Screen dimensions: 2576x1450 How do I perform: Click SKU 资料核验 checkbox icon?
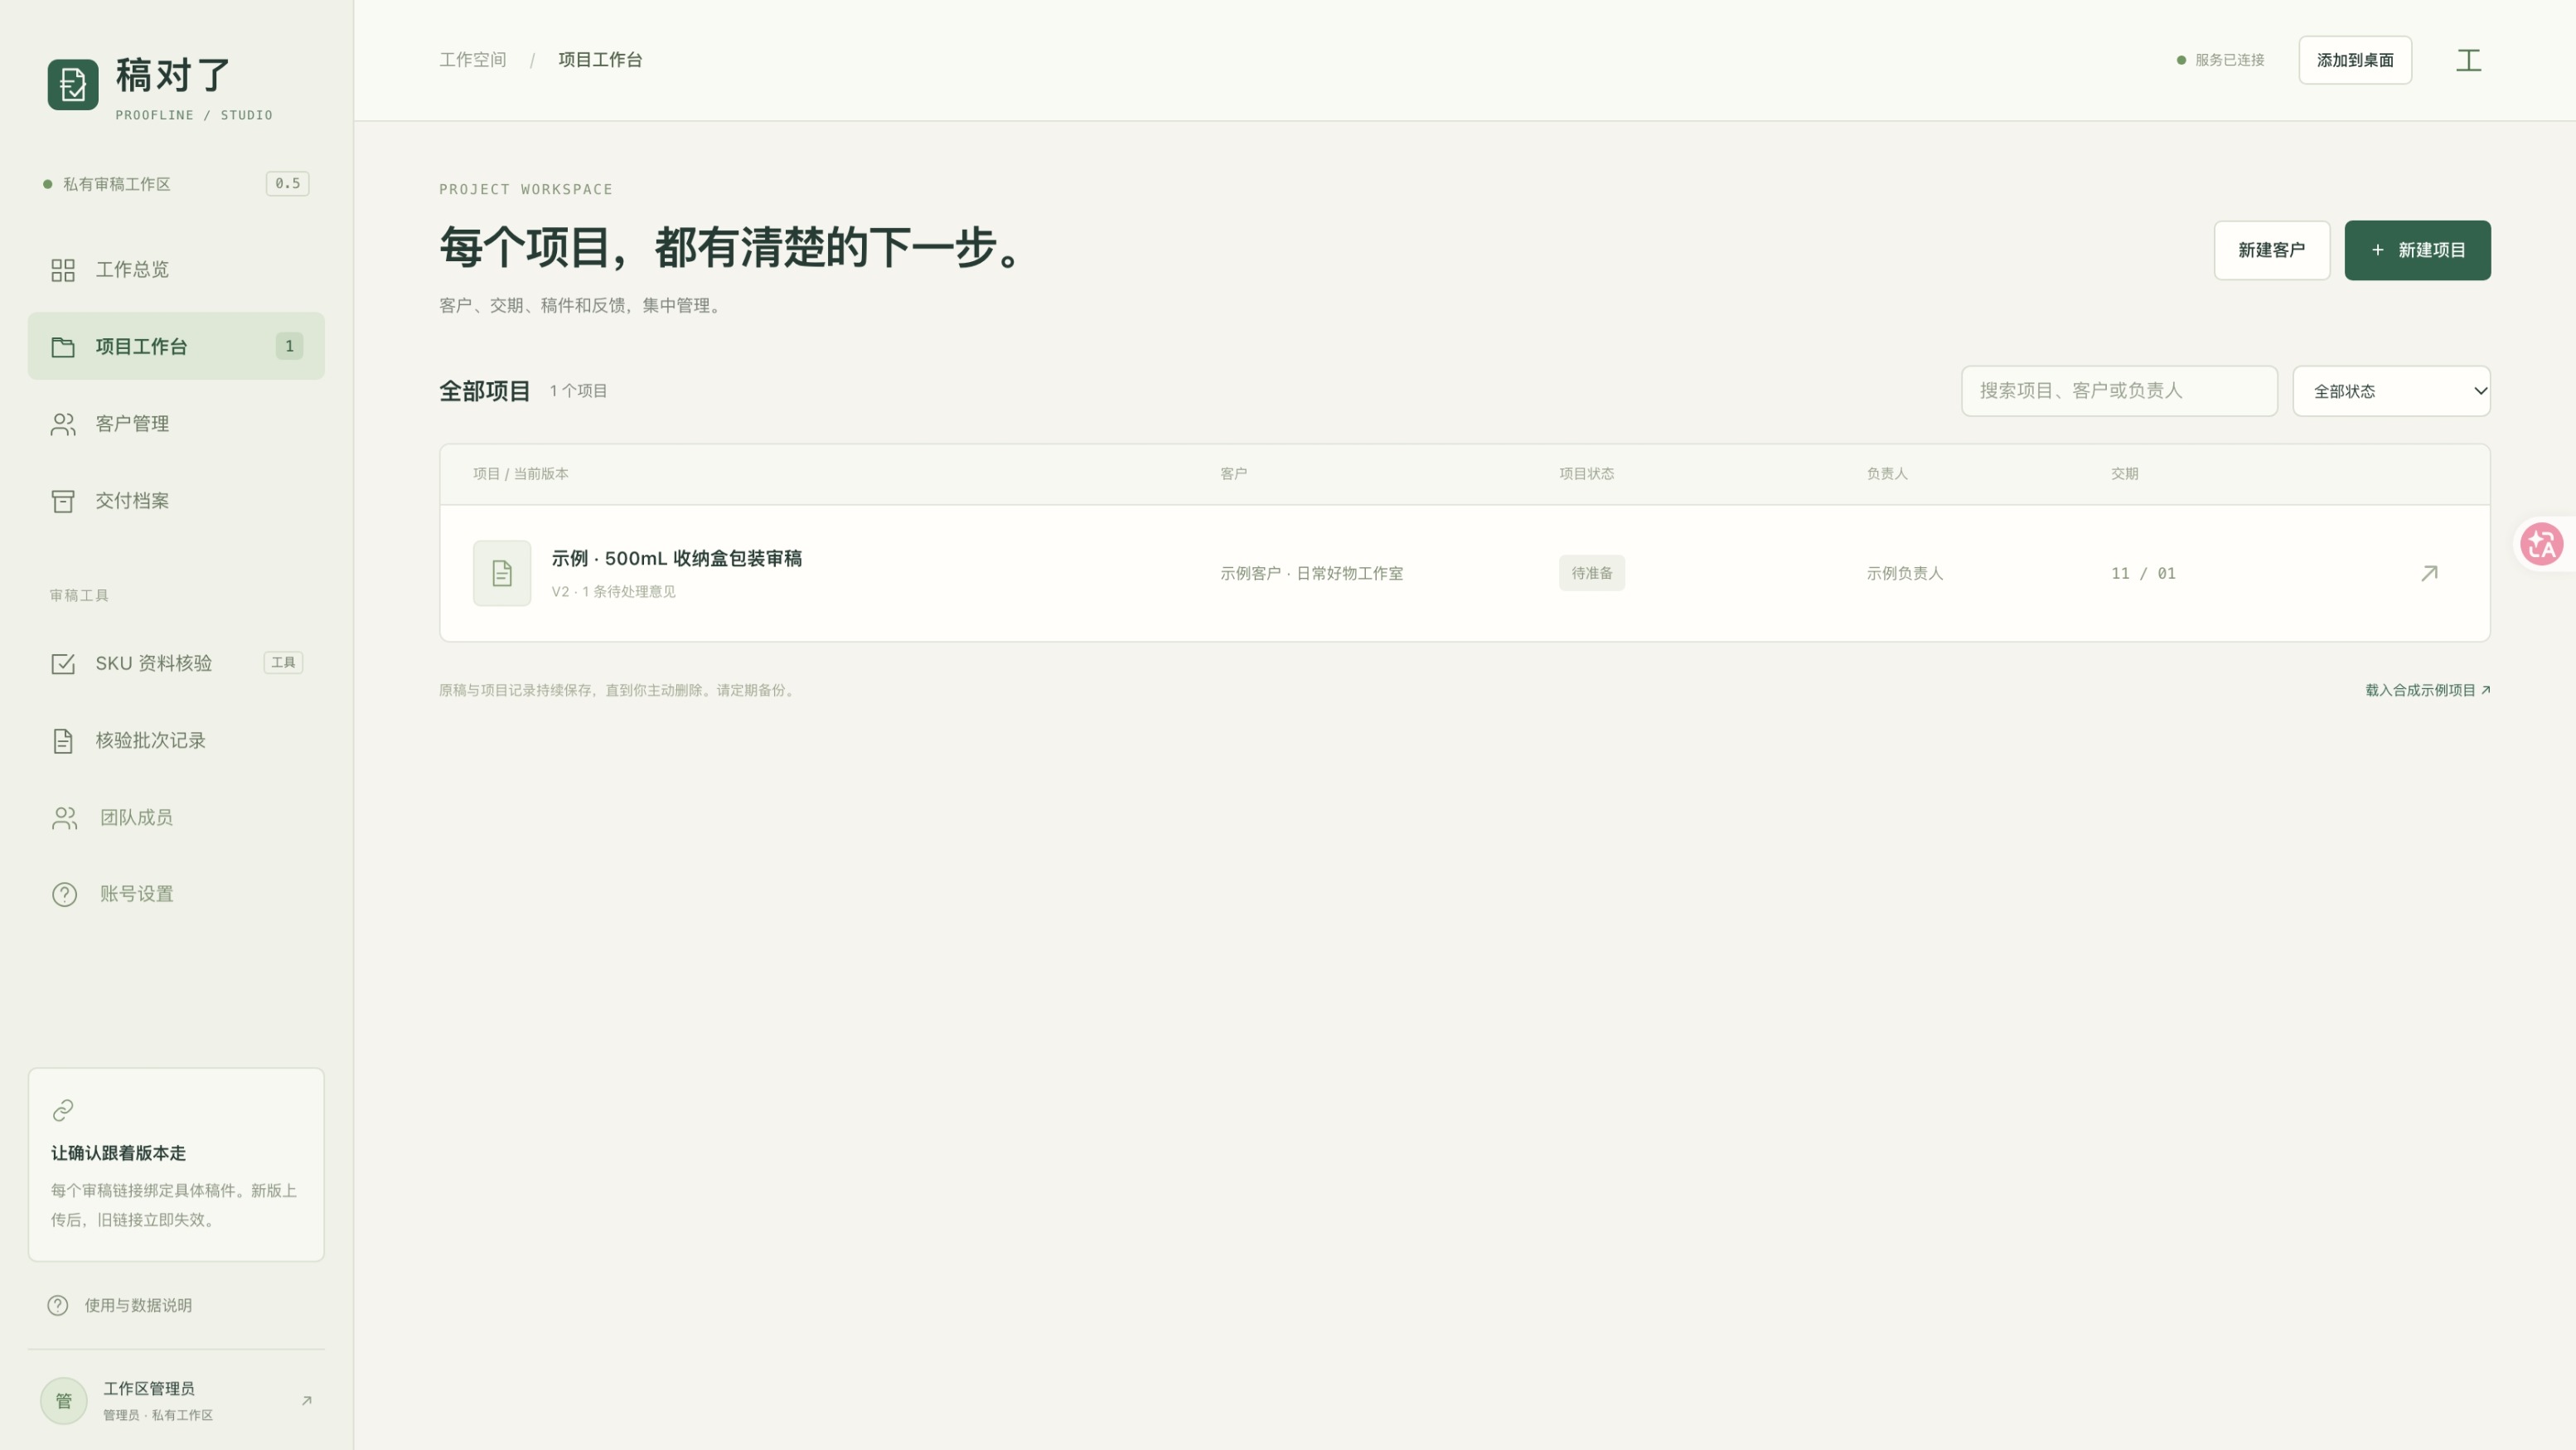click(63, 664)
